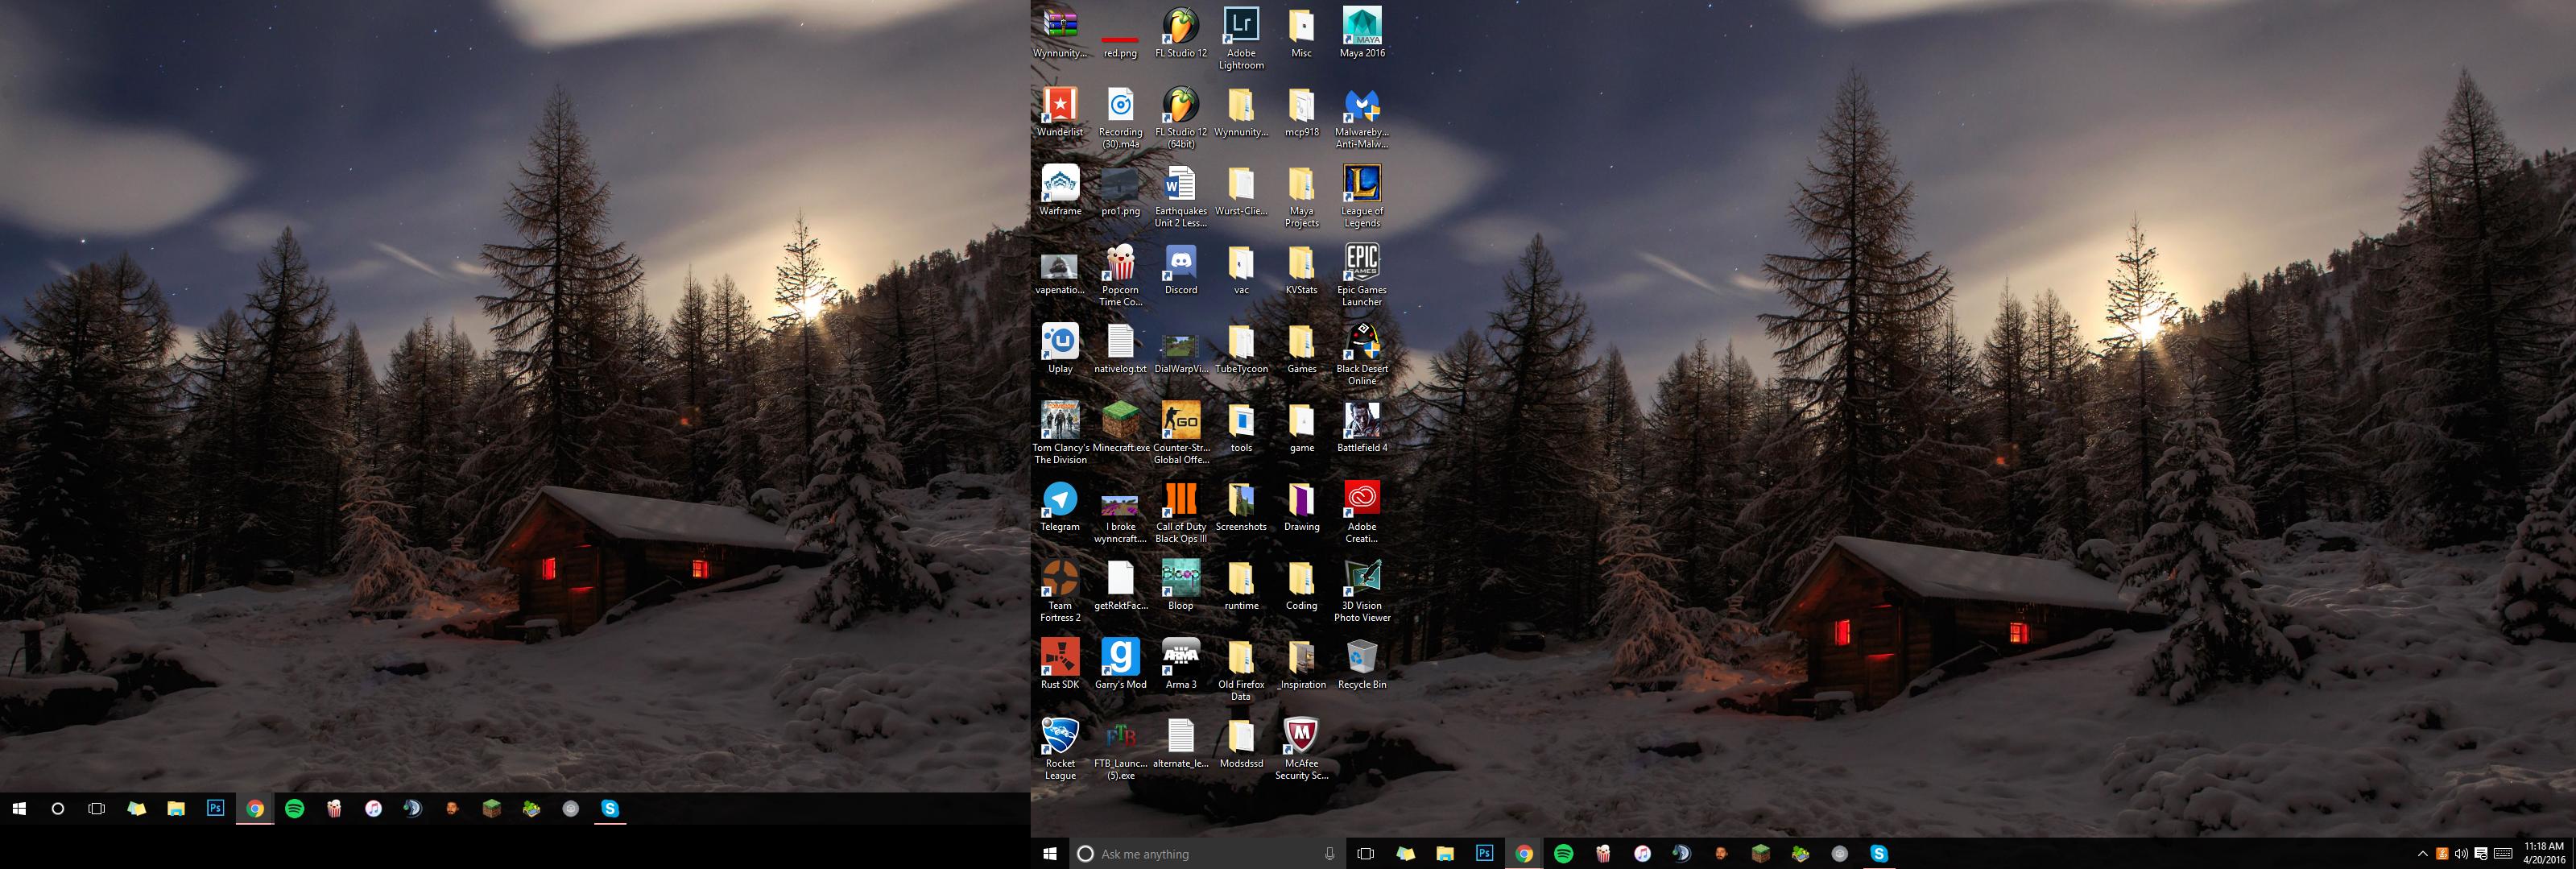Open the Uplay desktop shortcut
The width and height of the screenshot is (2576, 869).
(1060, 348)
